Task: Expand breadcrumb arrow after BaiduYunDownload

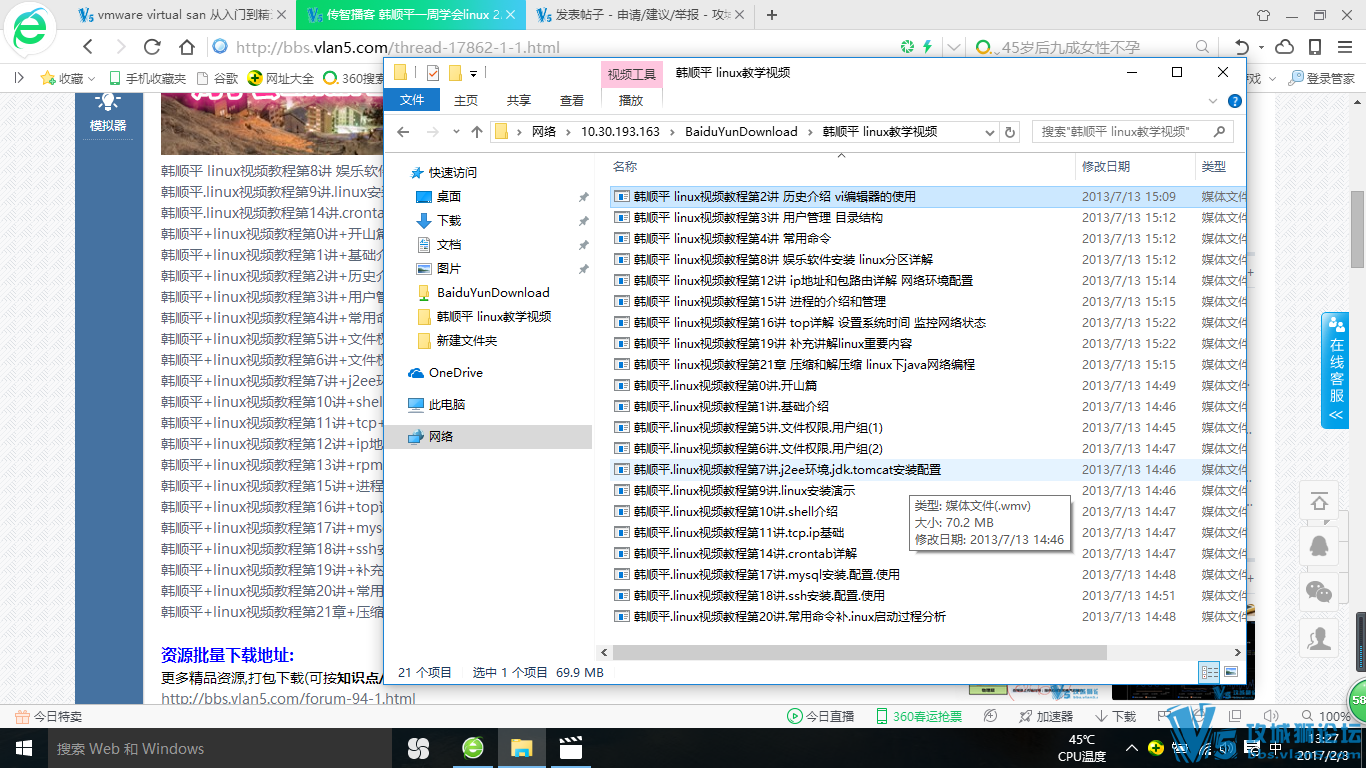Action: pyautogui.click(x=810, y=132)
